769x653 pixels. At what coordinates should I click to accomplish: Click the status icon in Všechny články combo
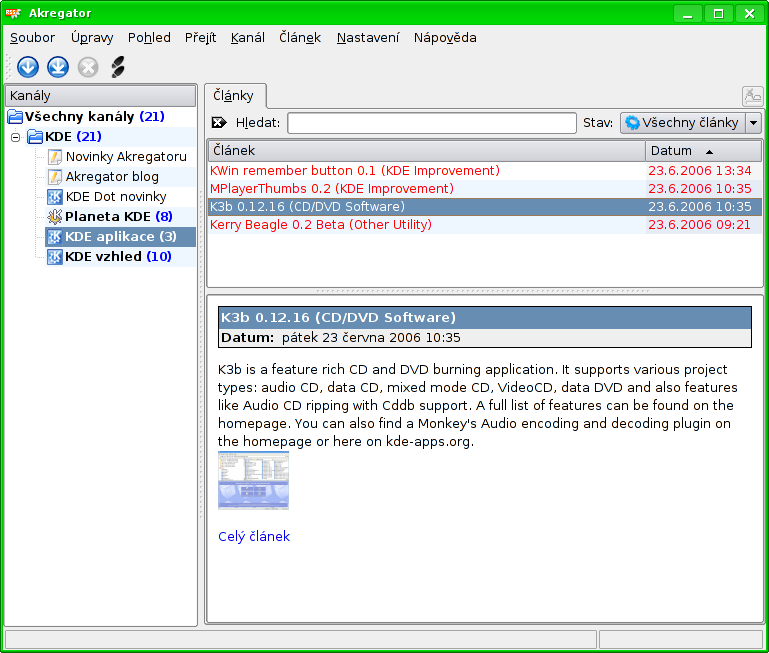[632, 123]
